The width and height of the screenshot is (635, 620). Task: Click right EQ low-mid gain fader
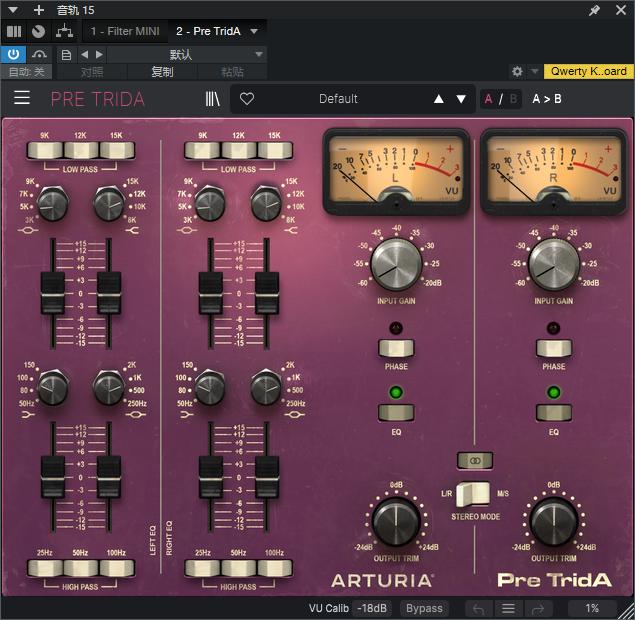click(x=267, y=477)
